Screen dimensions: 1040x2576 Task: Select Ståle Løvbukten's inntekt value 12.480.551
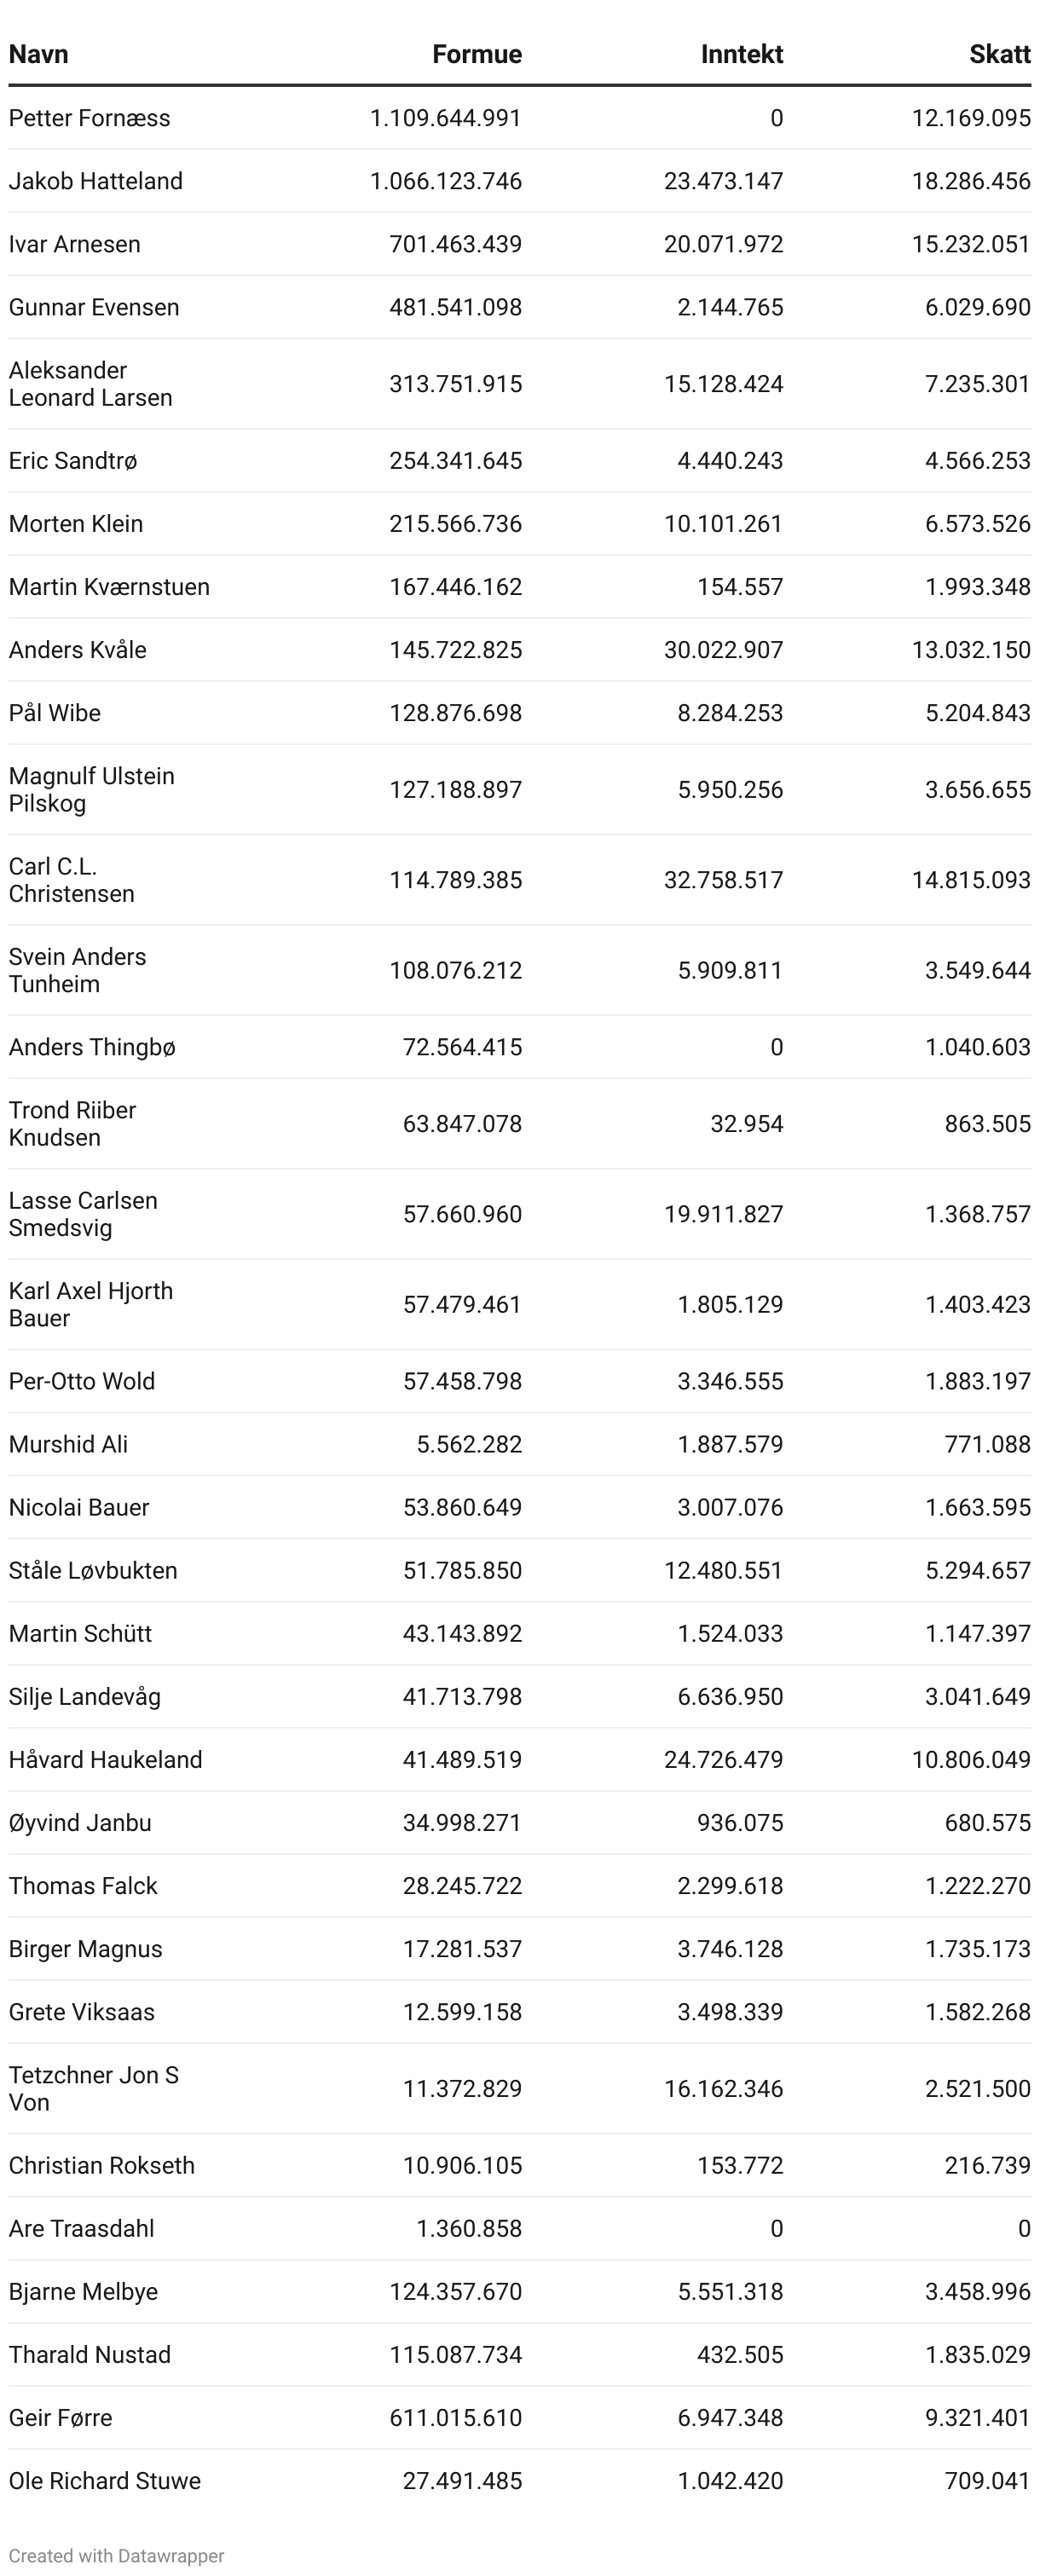[x=723, y=1570]
